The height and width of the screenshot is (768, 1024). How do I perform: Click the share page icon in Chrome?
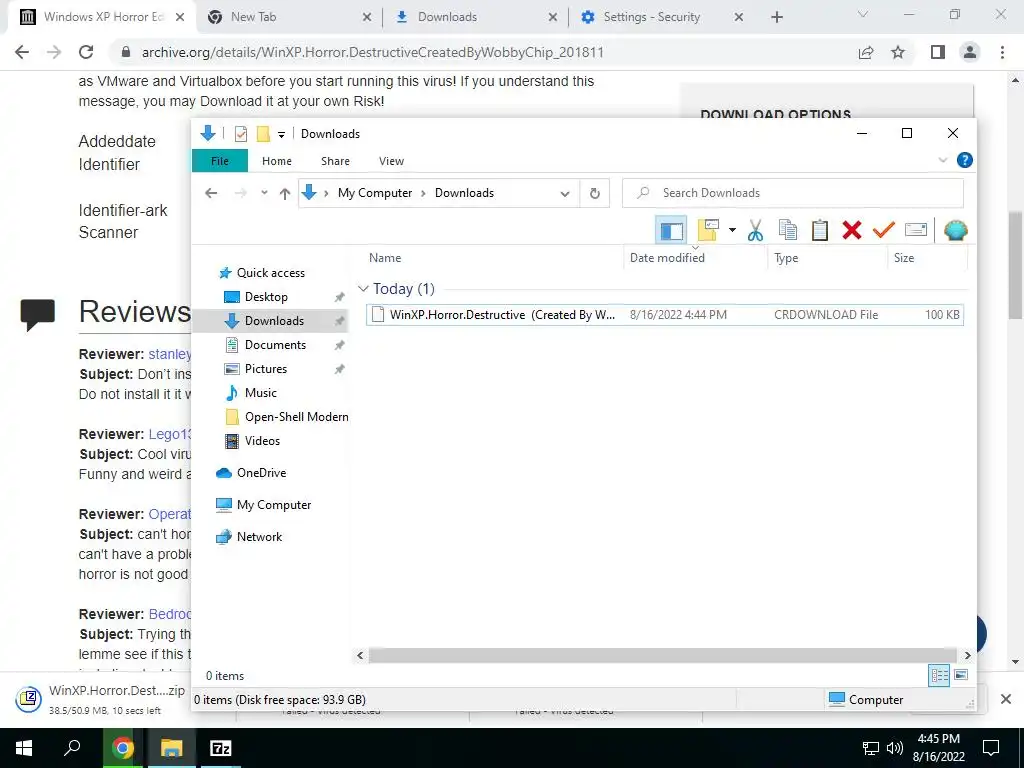tap(866, 52)
